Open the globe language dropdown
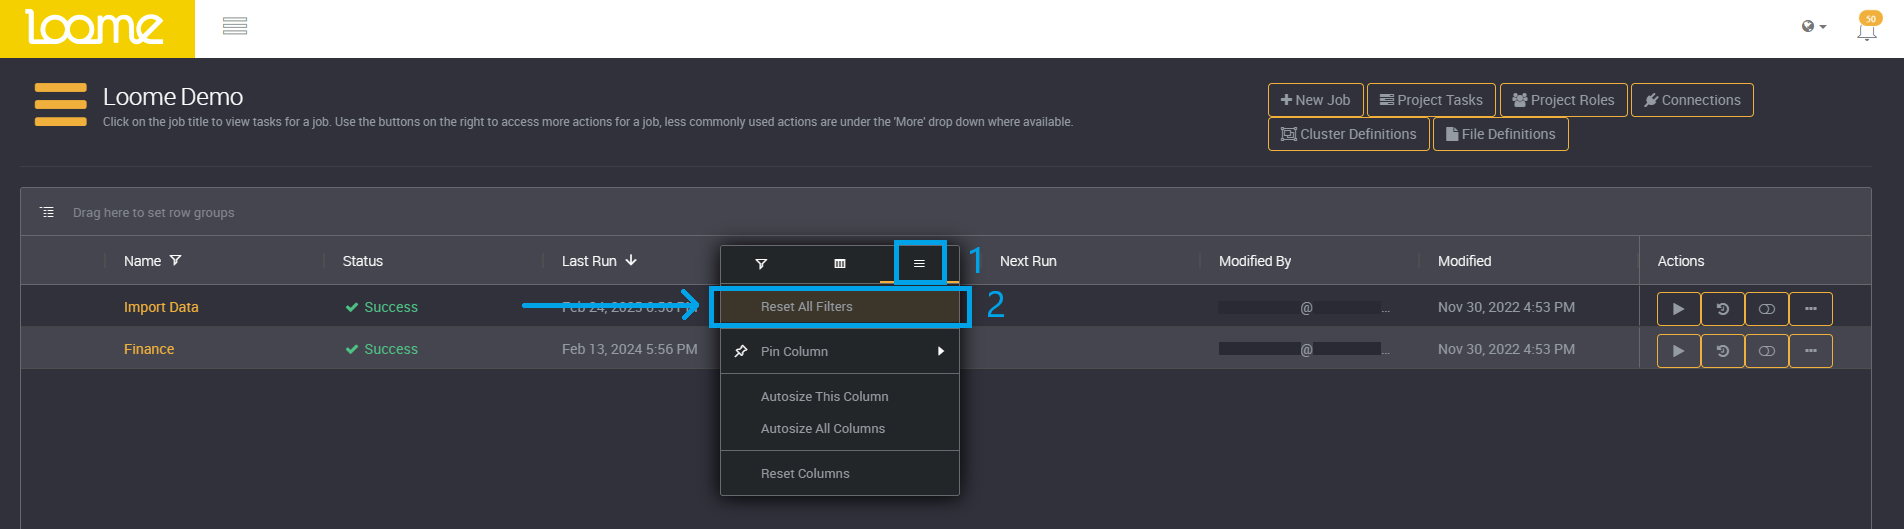The image size is (1904, 529). pyautogui.click(x=1813, y=27)
